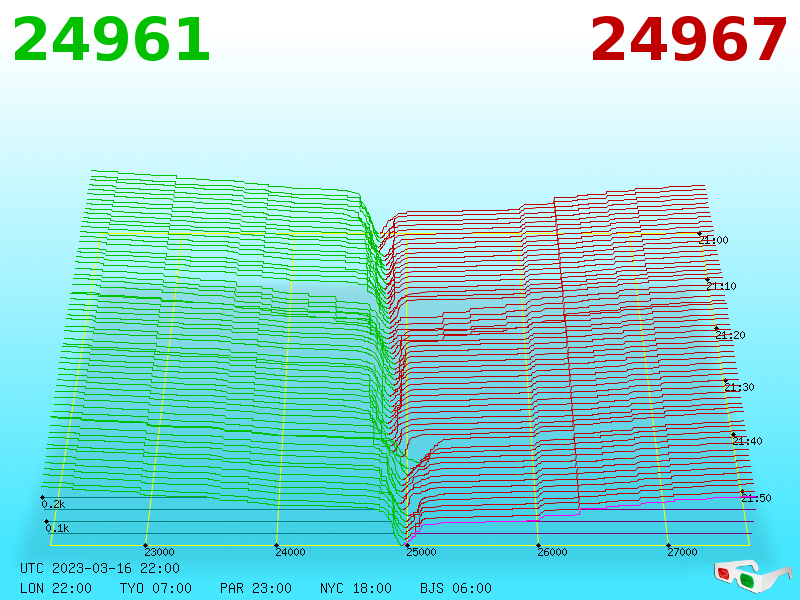
Task: Click the NYC 18:00 clock text
Action: point(356,588)
